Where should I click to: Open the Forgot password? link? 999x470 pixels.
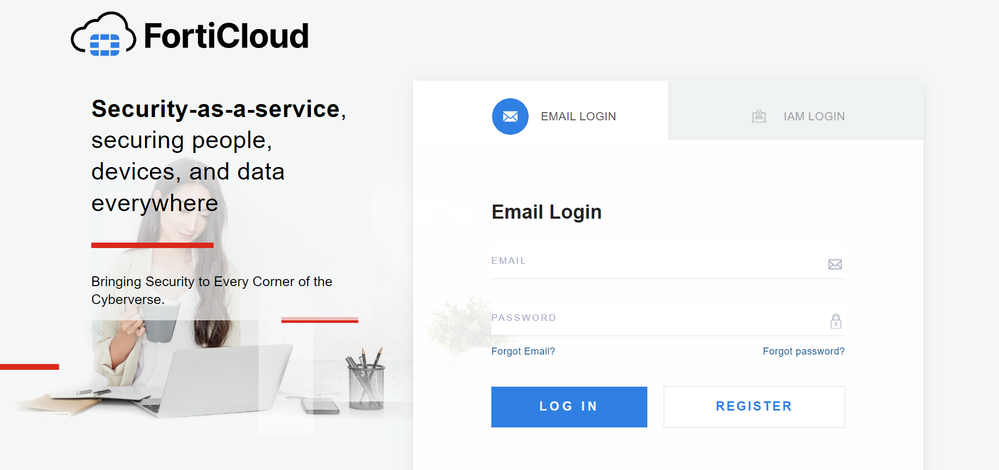click(803, 351)
